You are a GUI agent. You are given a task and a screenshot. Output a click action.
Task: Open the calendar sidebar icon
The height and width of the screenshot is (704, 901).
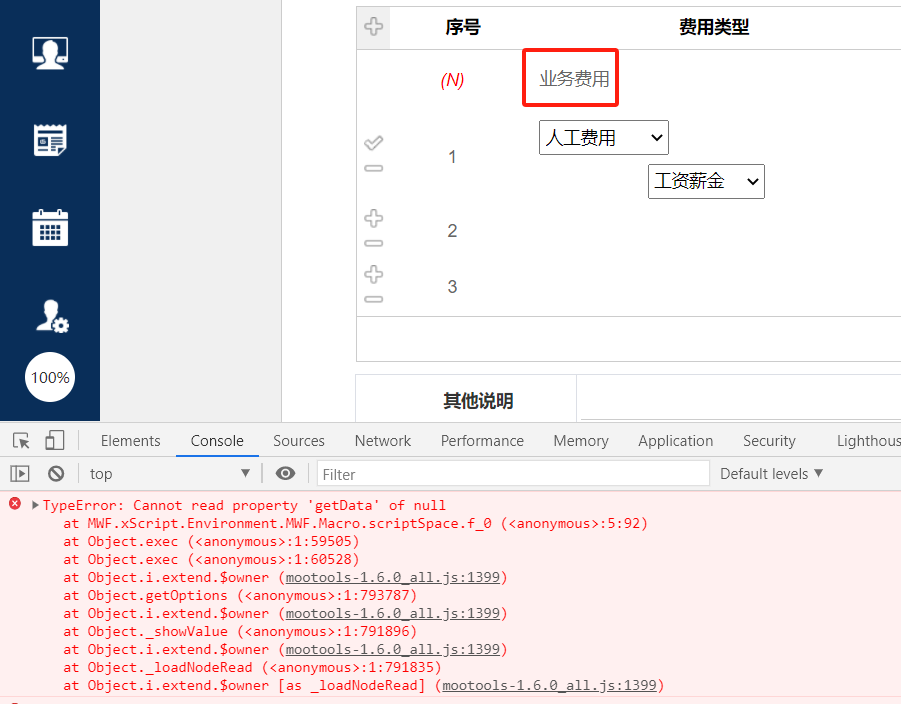(x=50, y=228)
